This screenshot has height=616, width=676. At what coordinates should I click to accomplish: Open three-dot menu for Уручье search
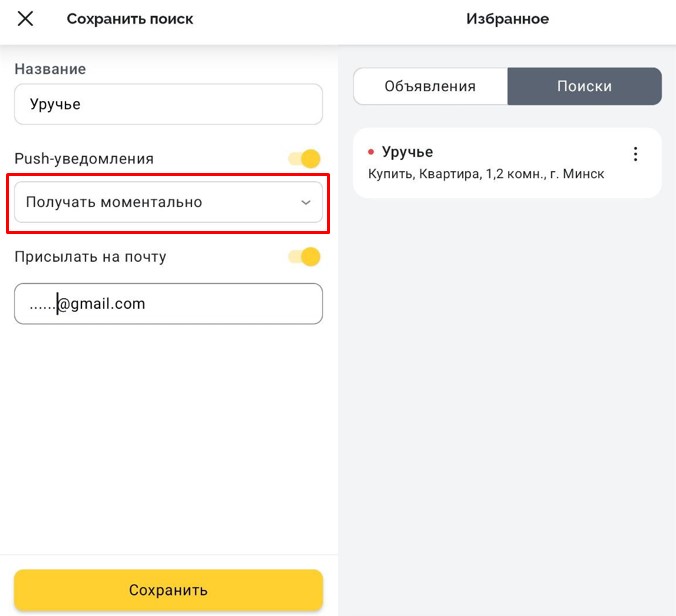point(634,154)
